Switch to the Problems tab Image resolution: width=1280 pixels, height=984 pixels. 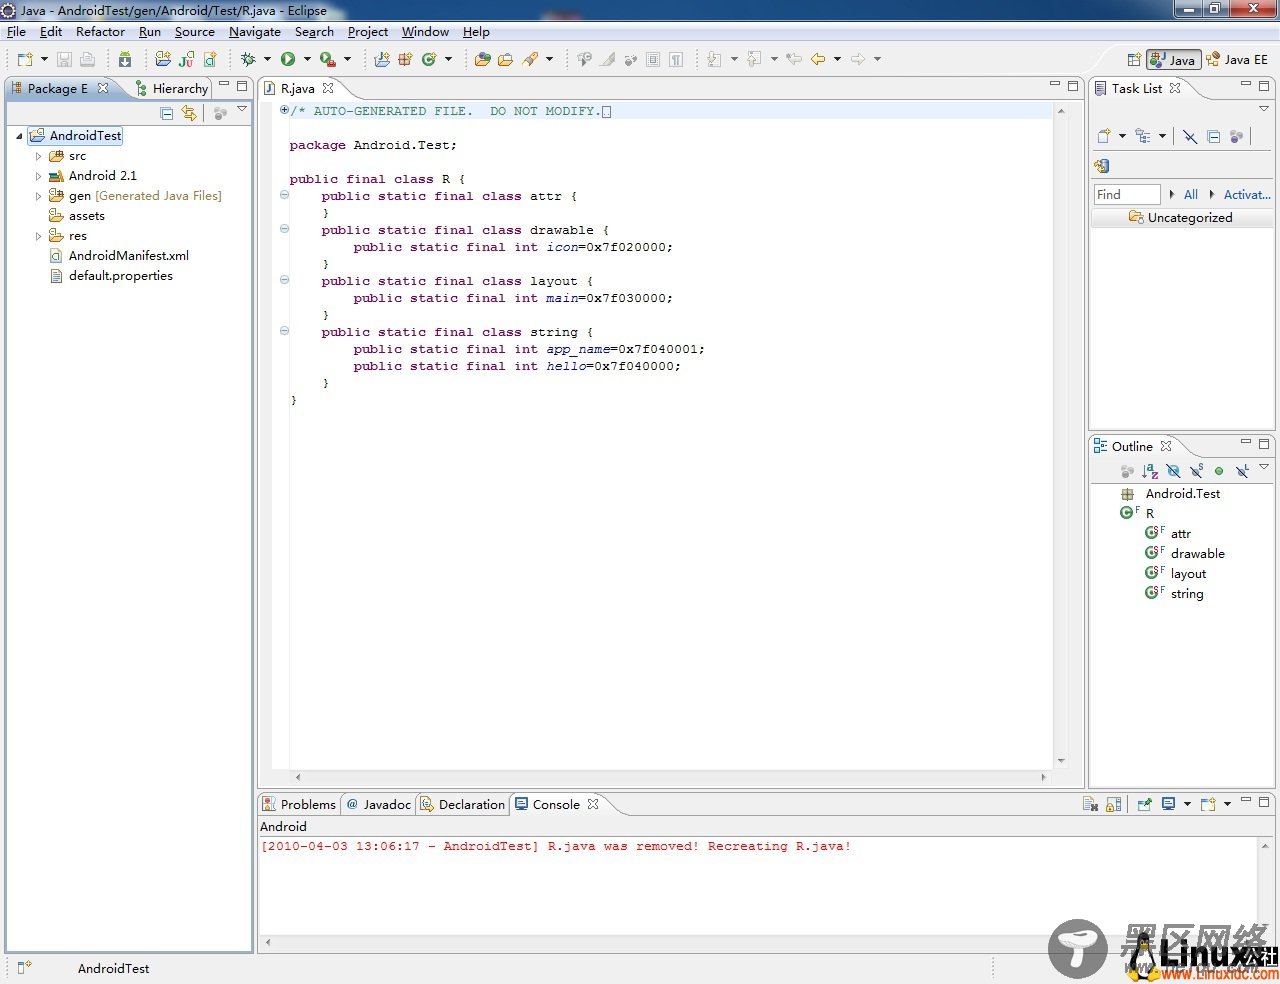(299, 804)
